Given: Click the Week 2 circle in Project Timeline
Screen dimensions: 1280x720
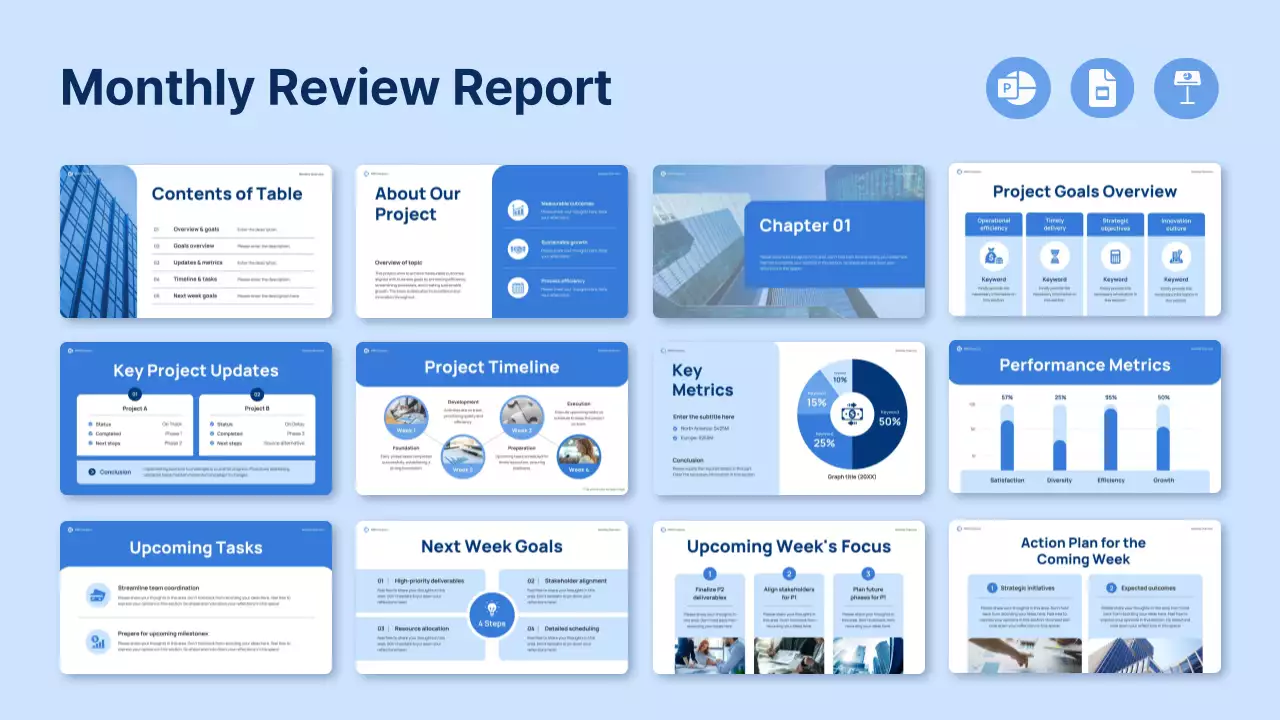Looking at the screenshot, I should pyautogui.click(x=463, y=456).
